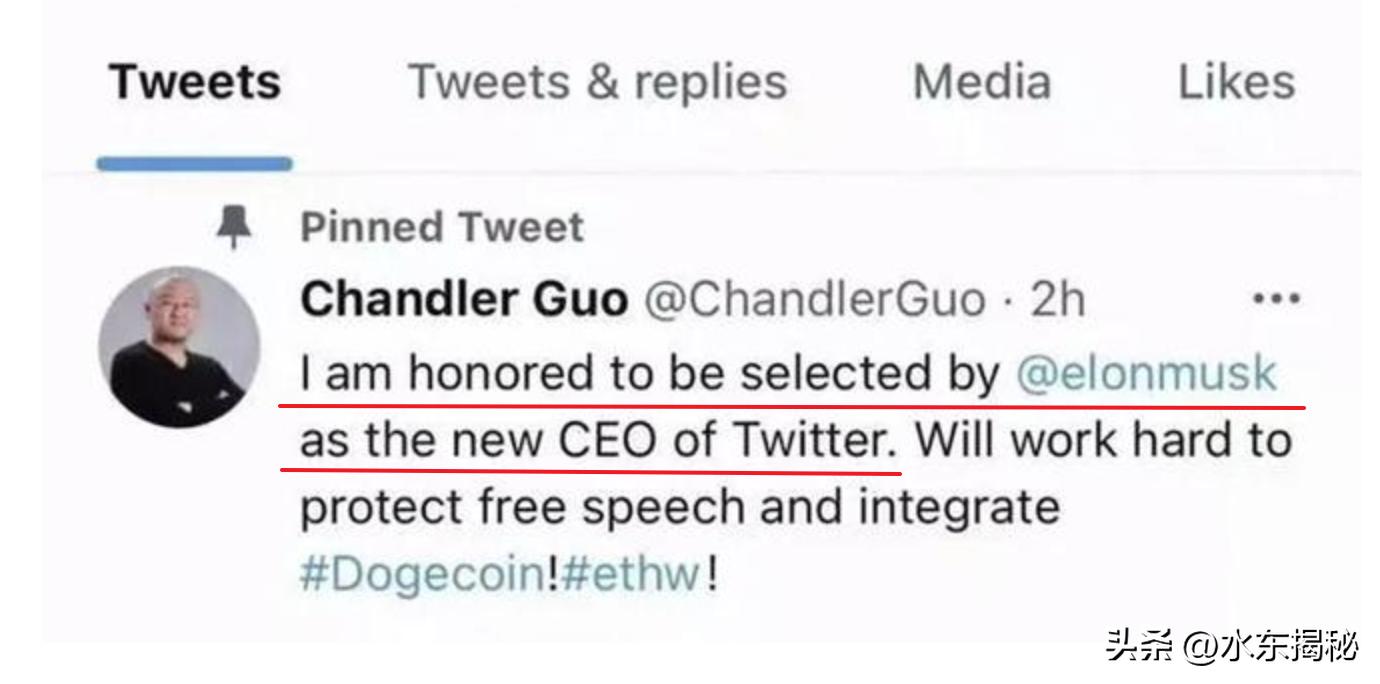Click the blue active tab indicator bar

(x=195, y=163)
